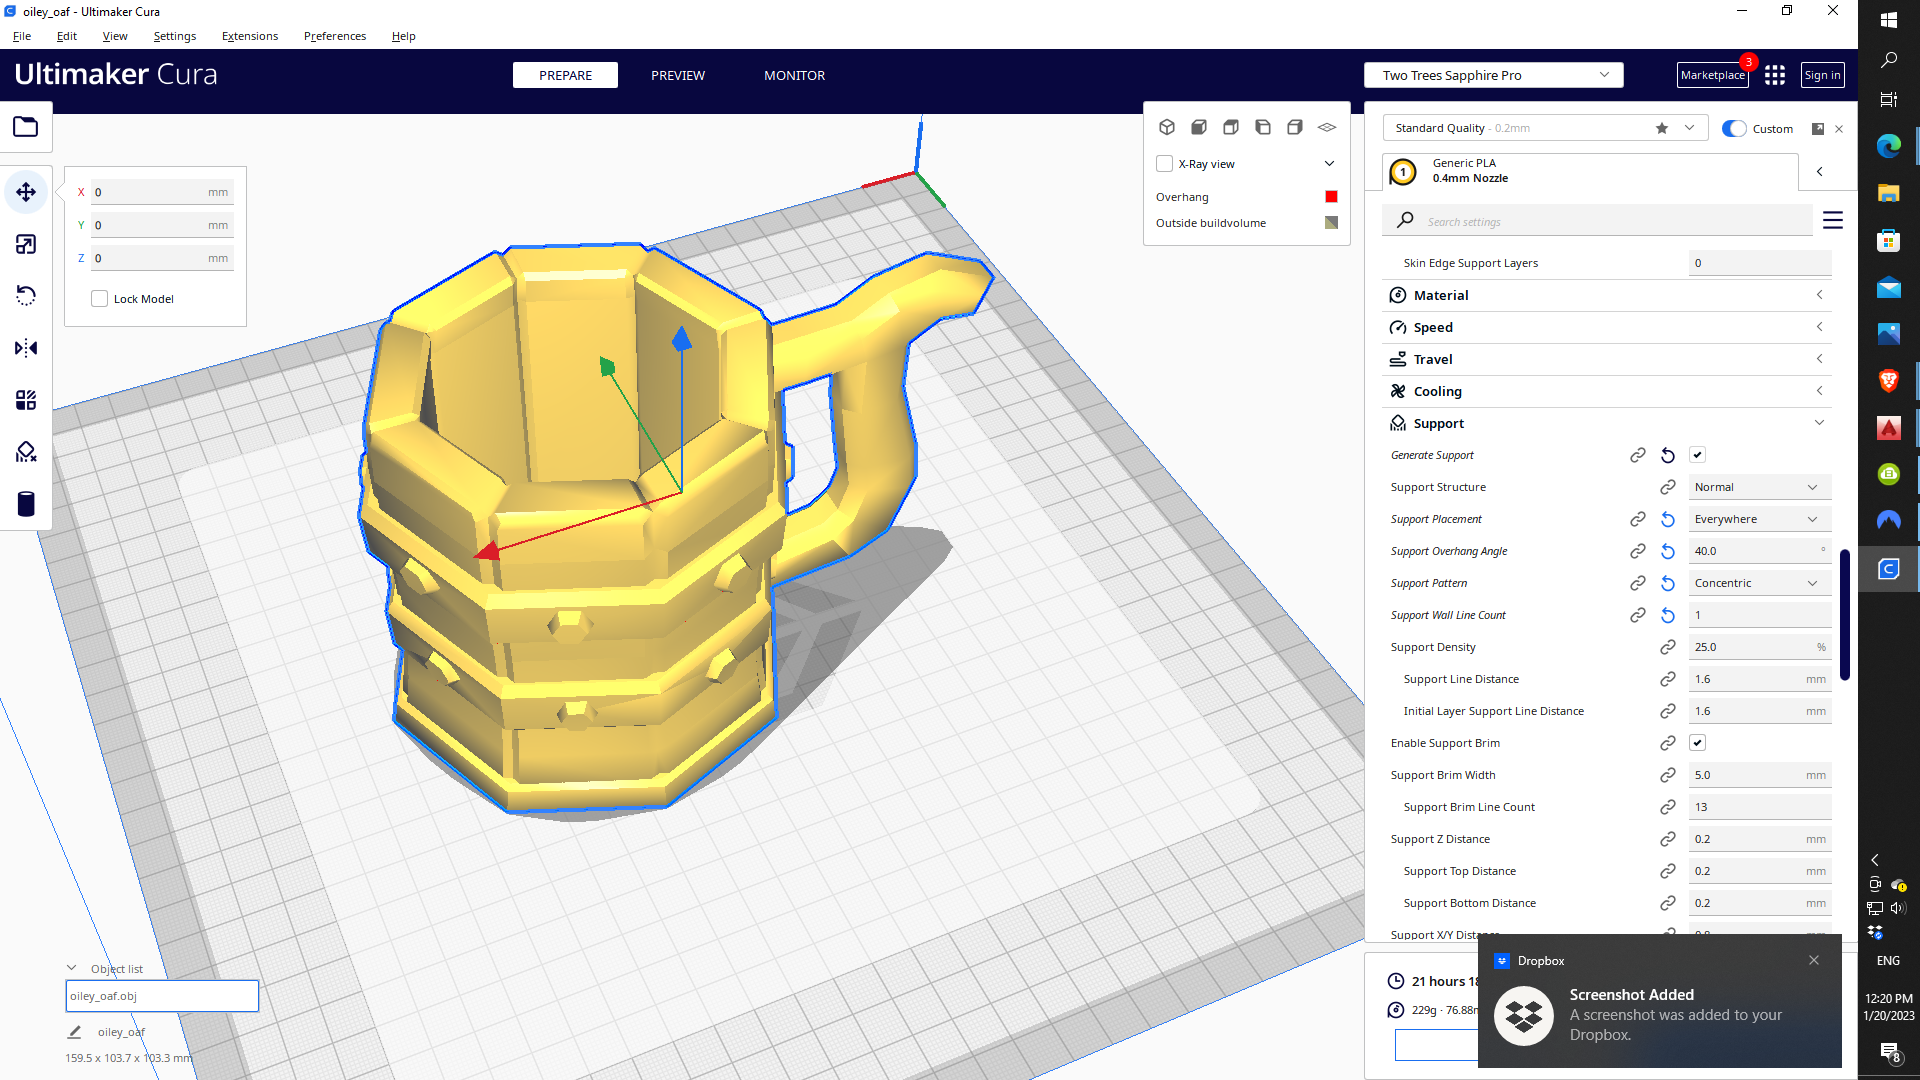Open Cura from Windows taskbar
The width and height of the screenshot is (1920, 1080).
1888,569
